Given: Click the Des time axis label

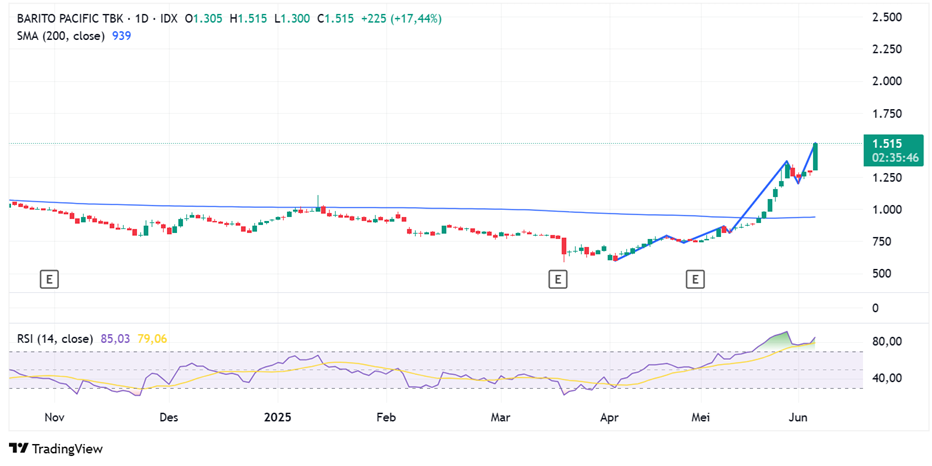Looking at the screenshot, I should 169,418.
